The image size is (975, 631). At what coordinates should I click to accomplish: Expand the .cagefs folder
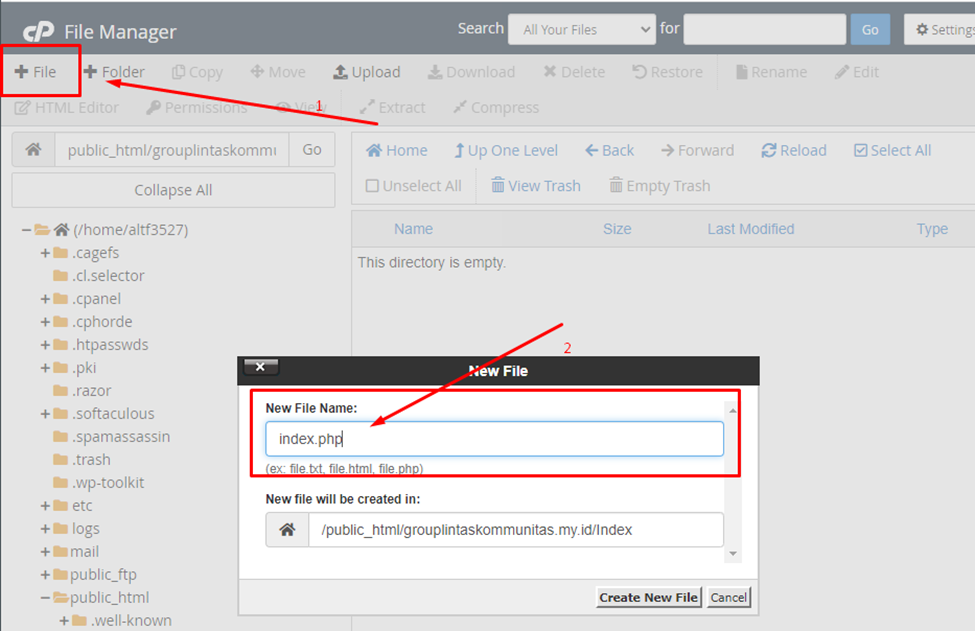point(45,253)
